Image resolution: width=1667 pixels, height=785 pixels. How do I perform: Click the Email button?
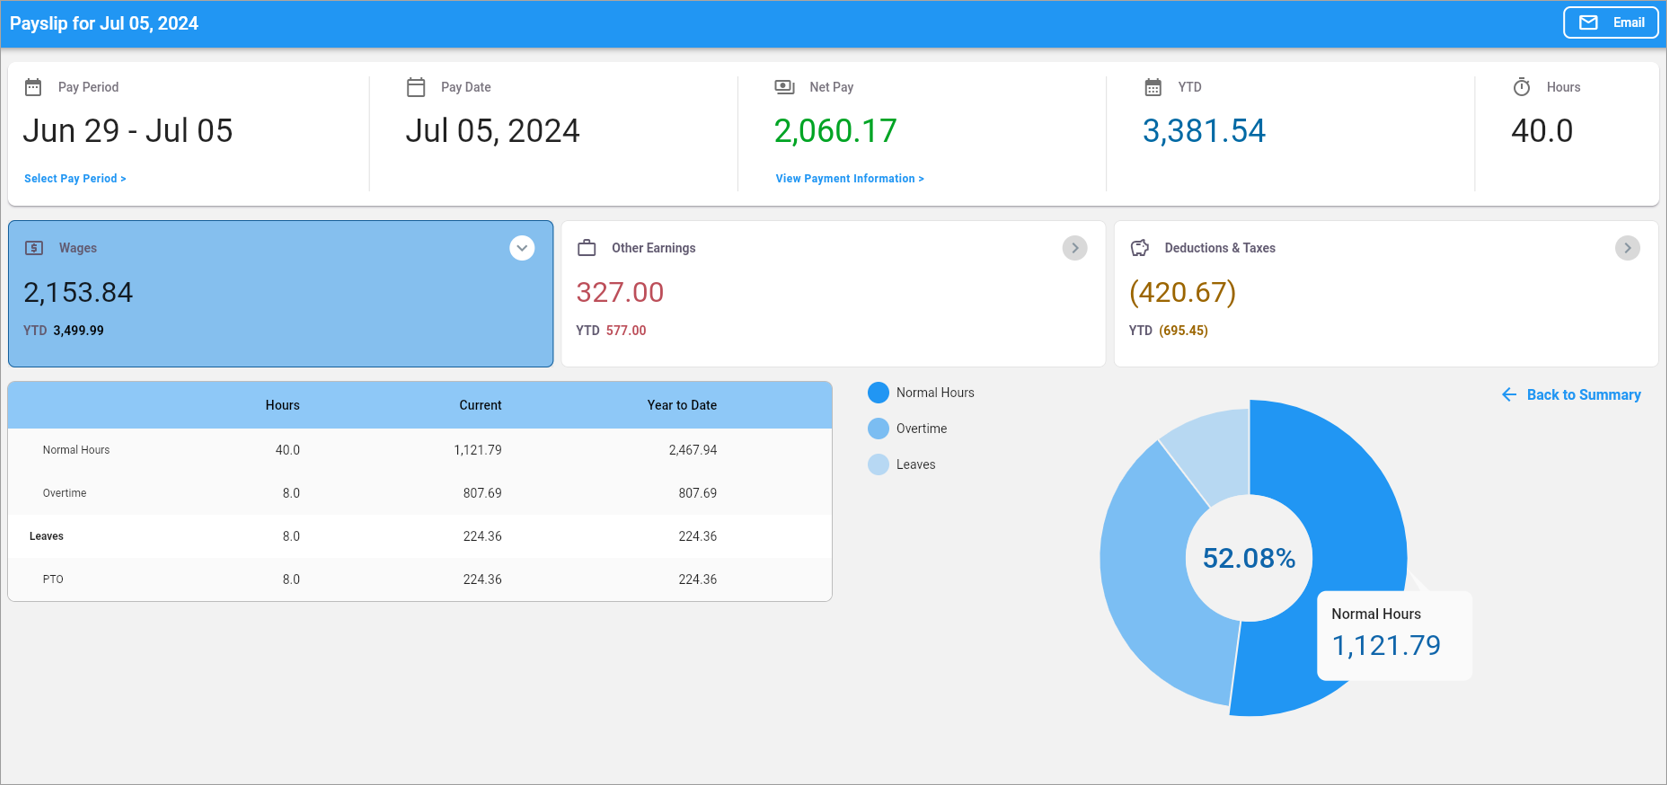(x=1610, y=23)
